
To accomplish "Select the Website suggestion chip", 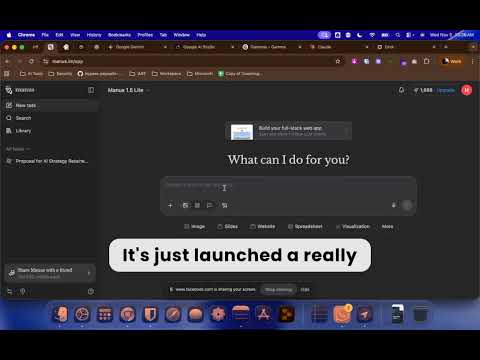I will (263, 227).
